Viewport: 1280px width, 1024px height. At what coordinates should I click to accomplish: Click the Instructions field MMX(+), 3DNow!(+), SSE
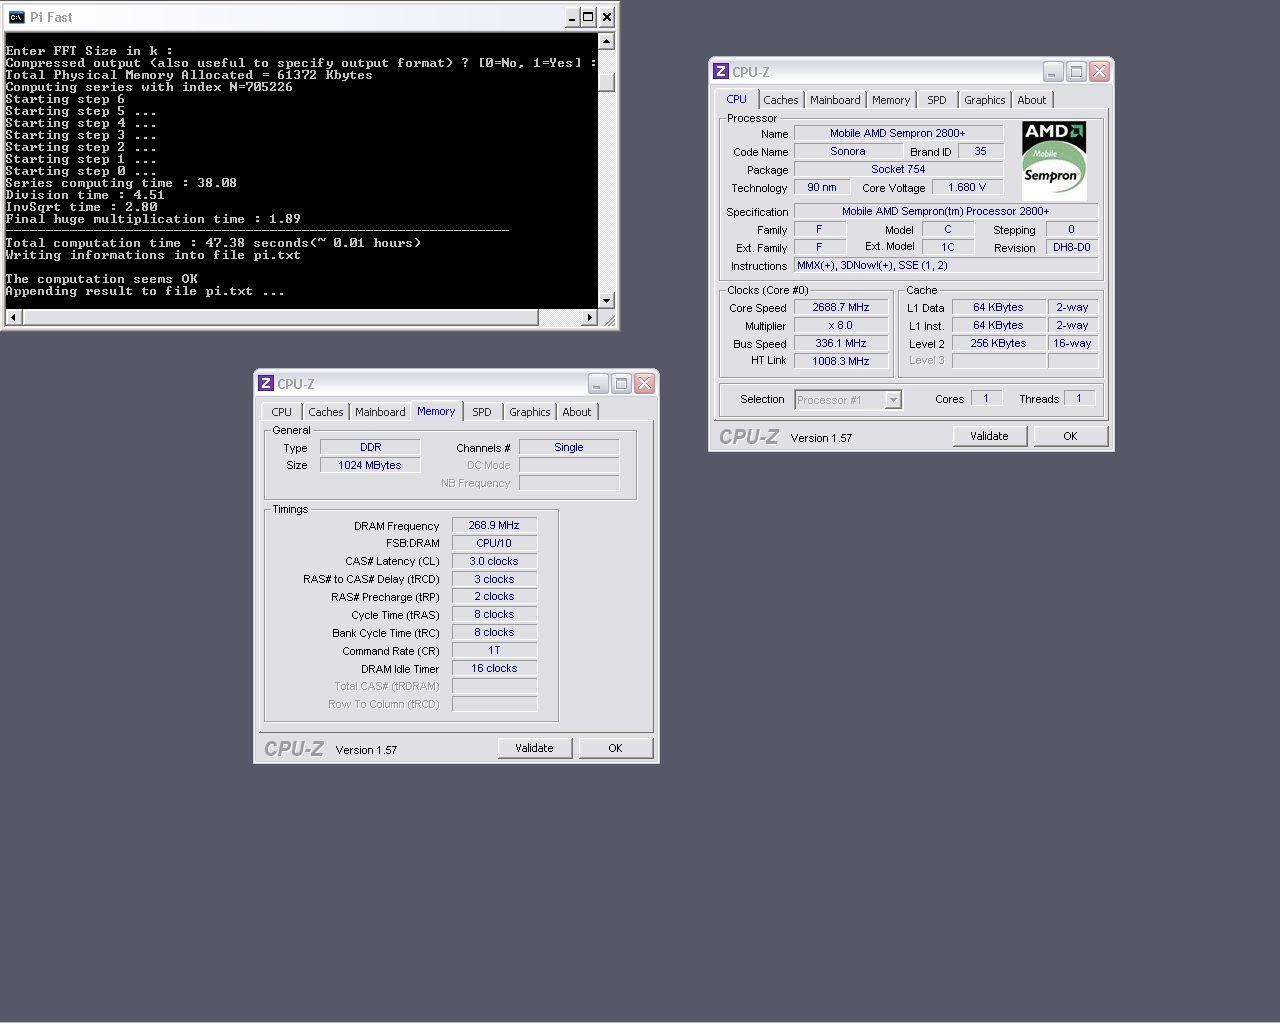(946, 265)
